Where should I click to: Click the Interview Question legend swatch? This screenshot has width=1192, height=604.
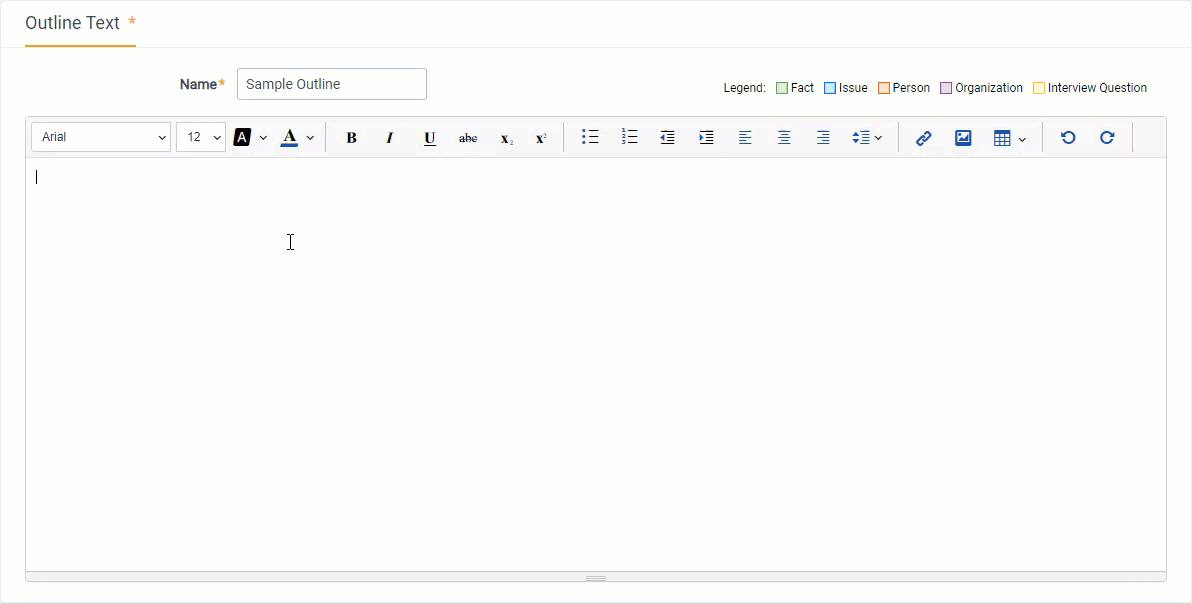pos(1038,88)
